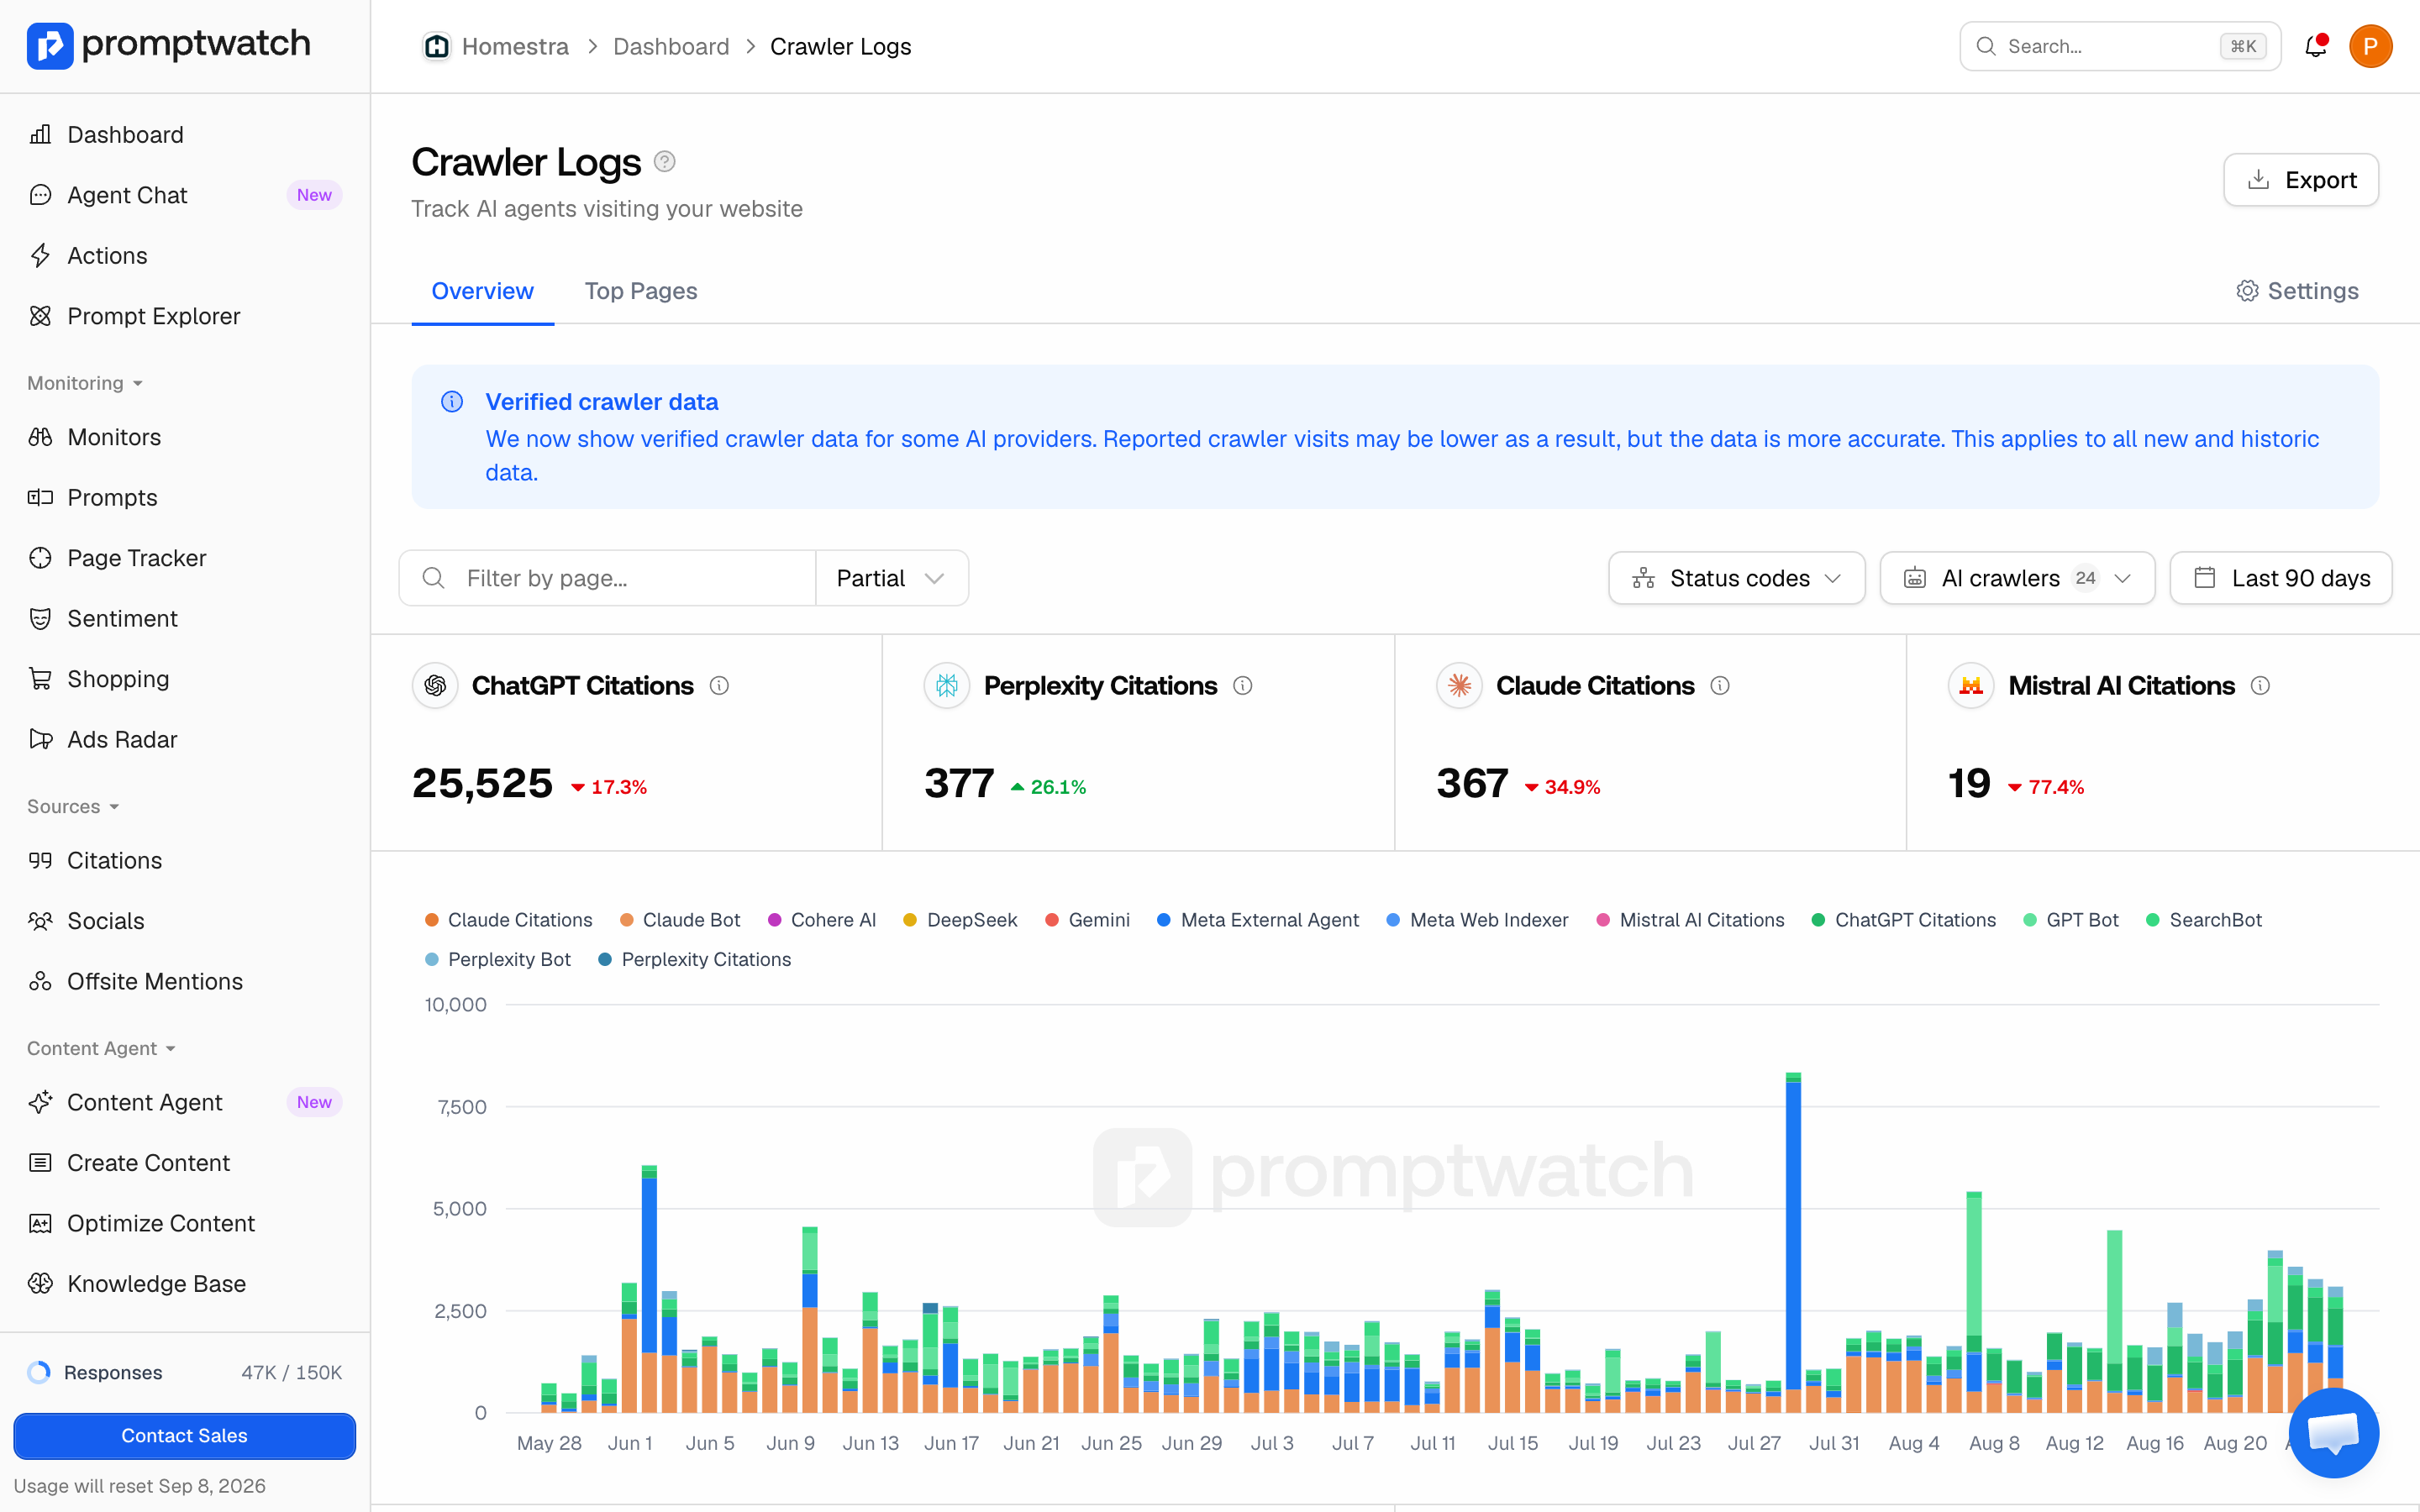Click the Offsite Mentions icon
The image size is (2420, 1512).
click(40, 981)
